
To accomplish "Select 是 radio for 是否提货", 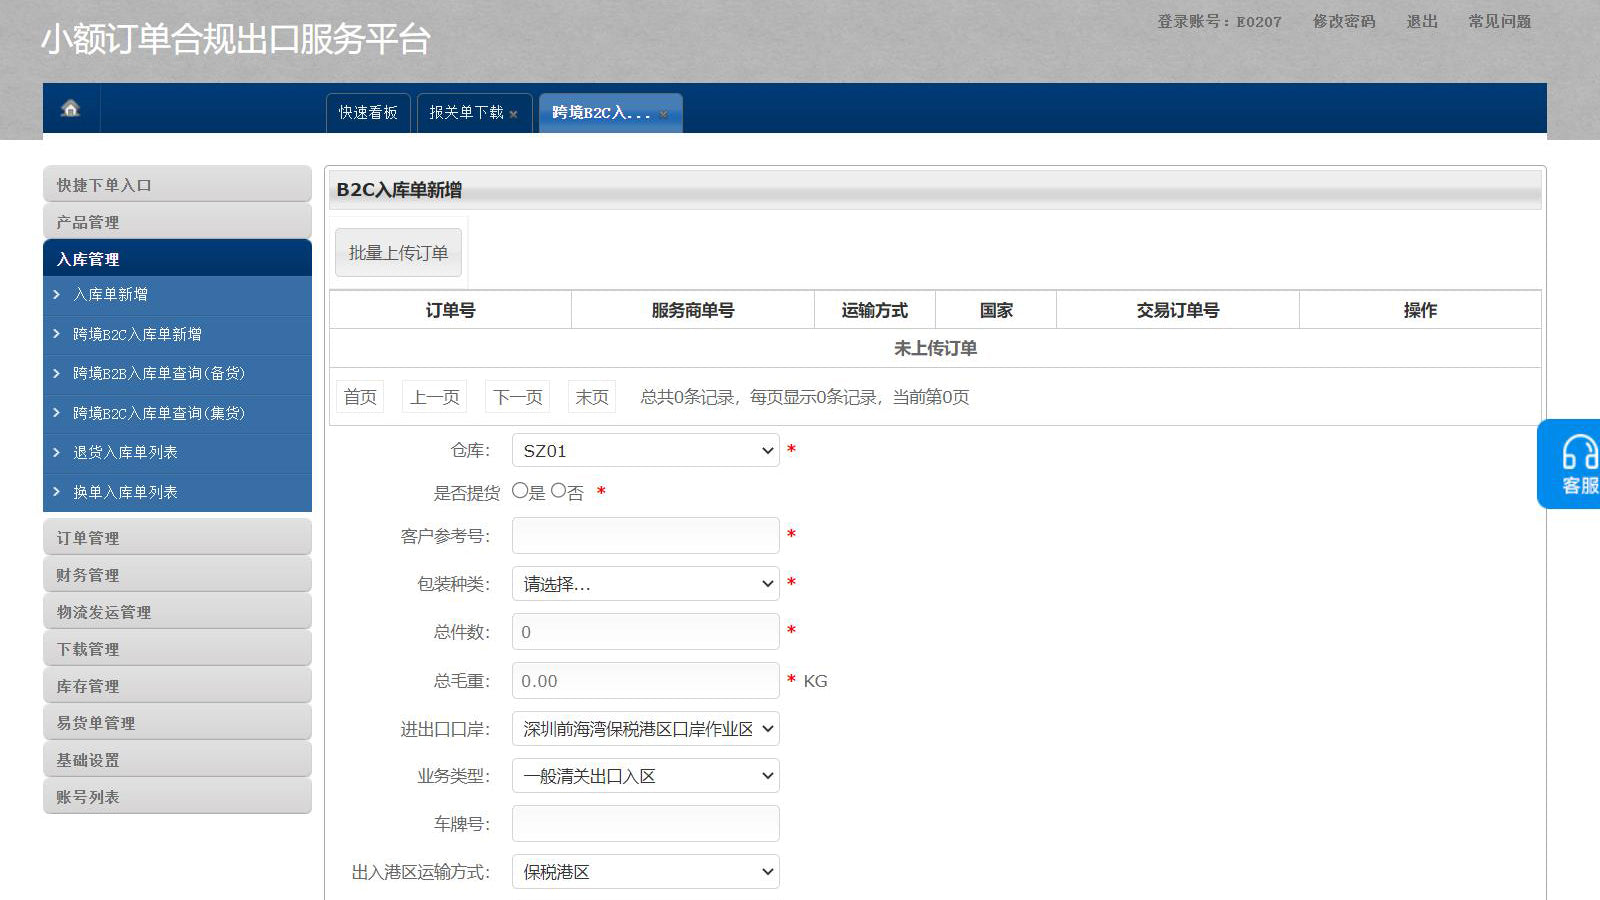I will 520,491.
